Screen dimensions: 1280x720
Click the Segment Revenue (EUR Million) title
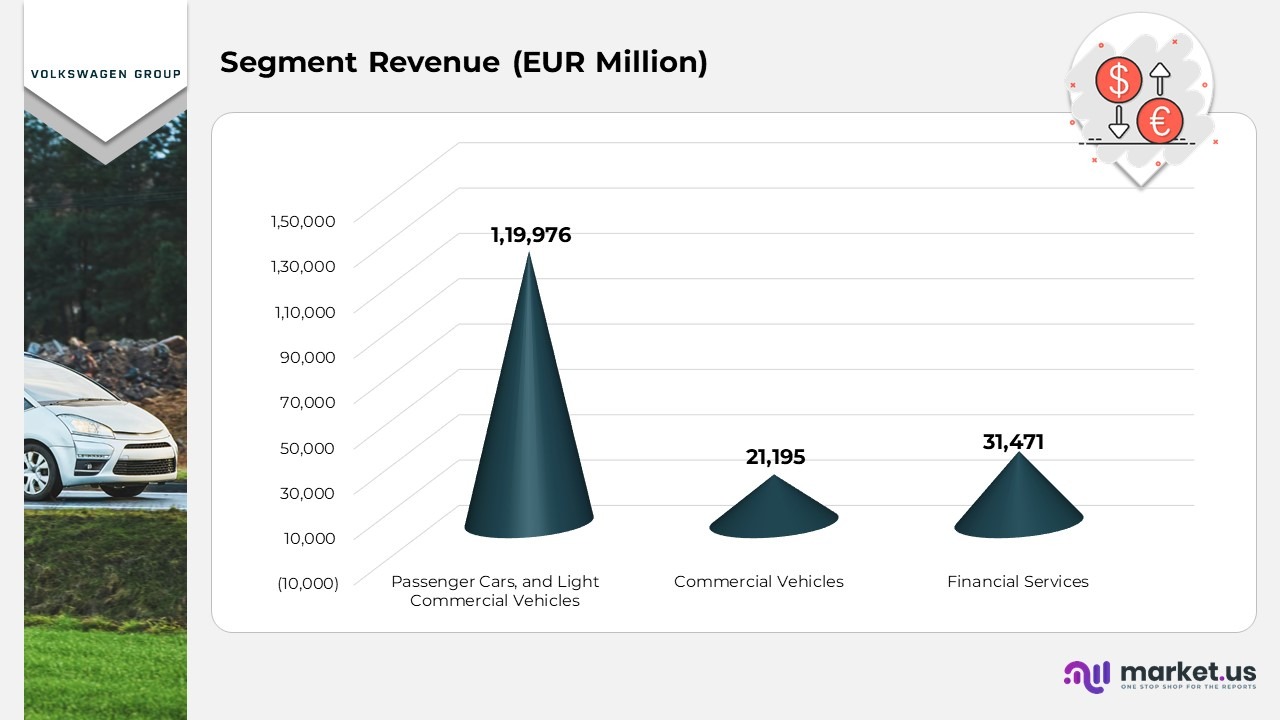[x=464, y=62]
